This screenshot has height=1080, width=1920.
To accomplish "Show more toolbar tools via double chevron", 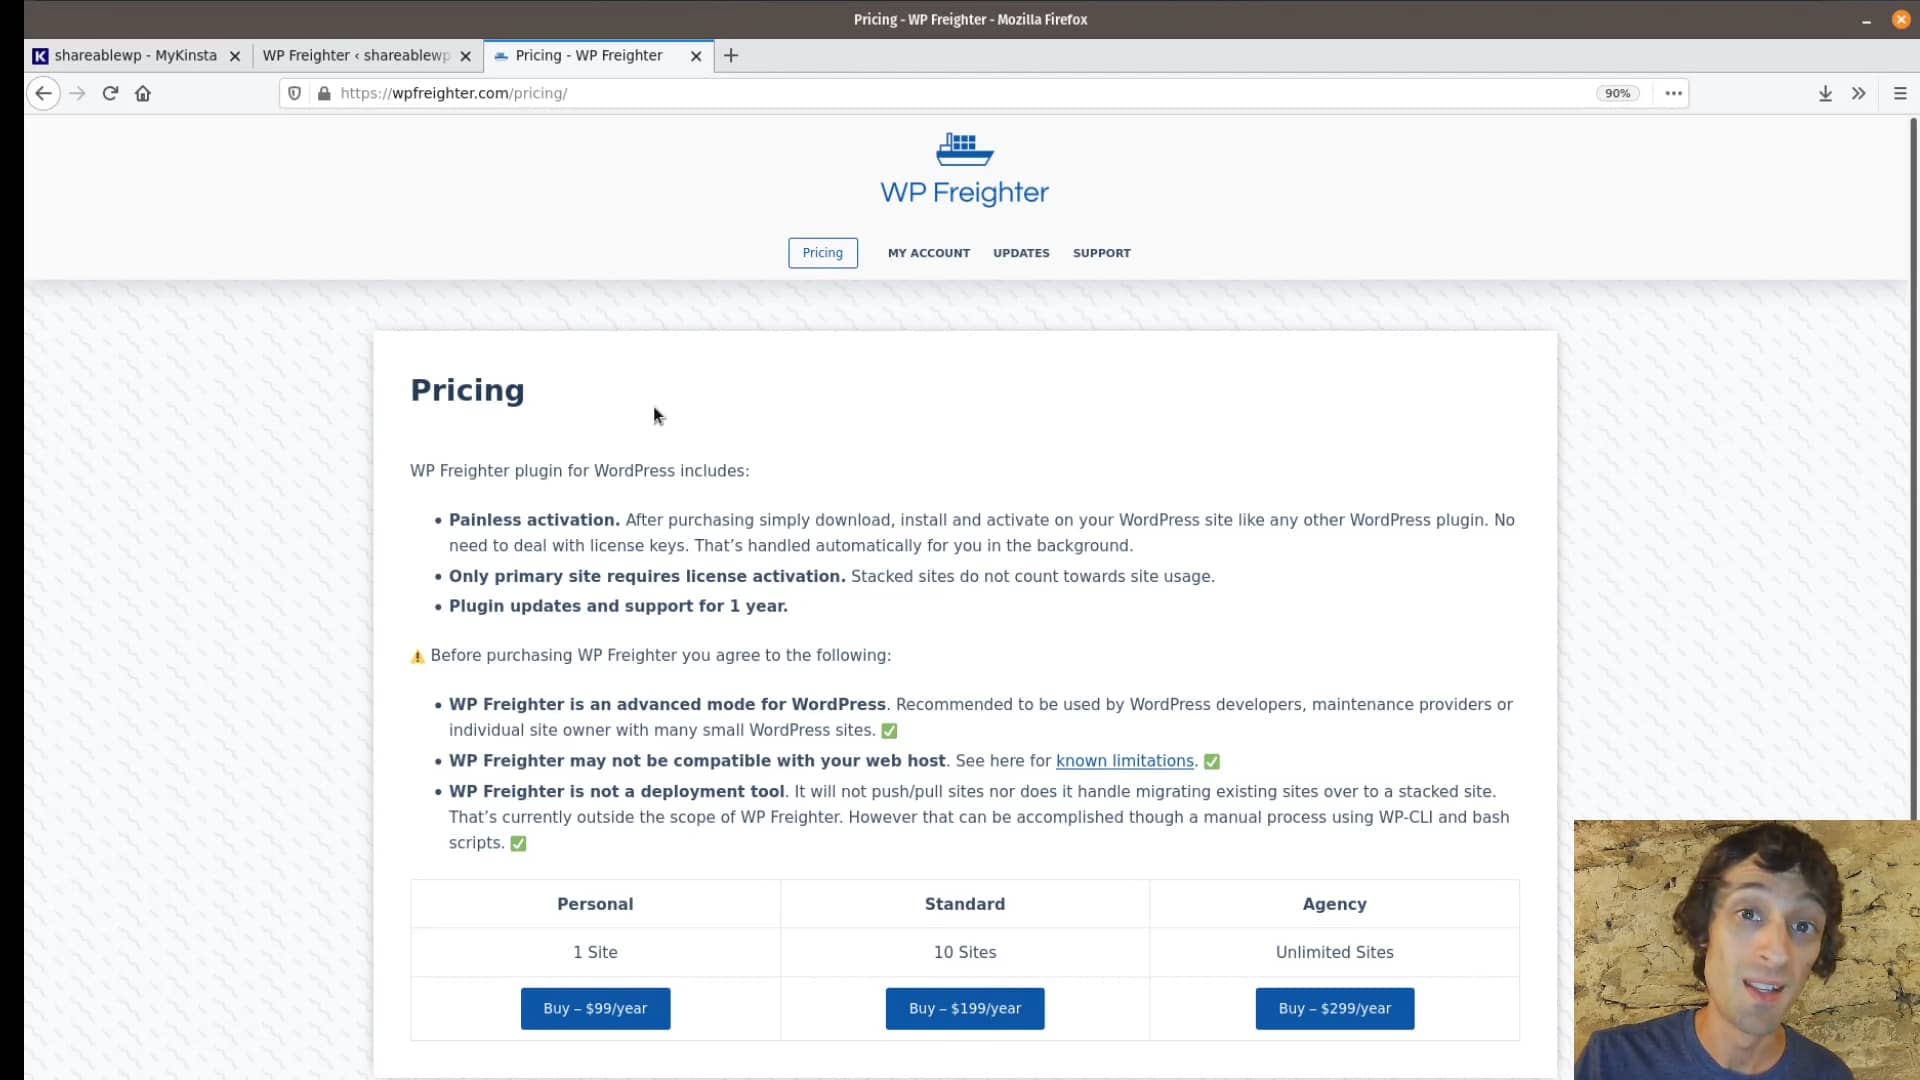I will (x=1858, y=93).
